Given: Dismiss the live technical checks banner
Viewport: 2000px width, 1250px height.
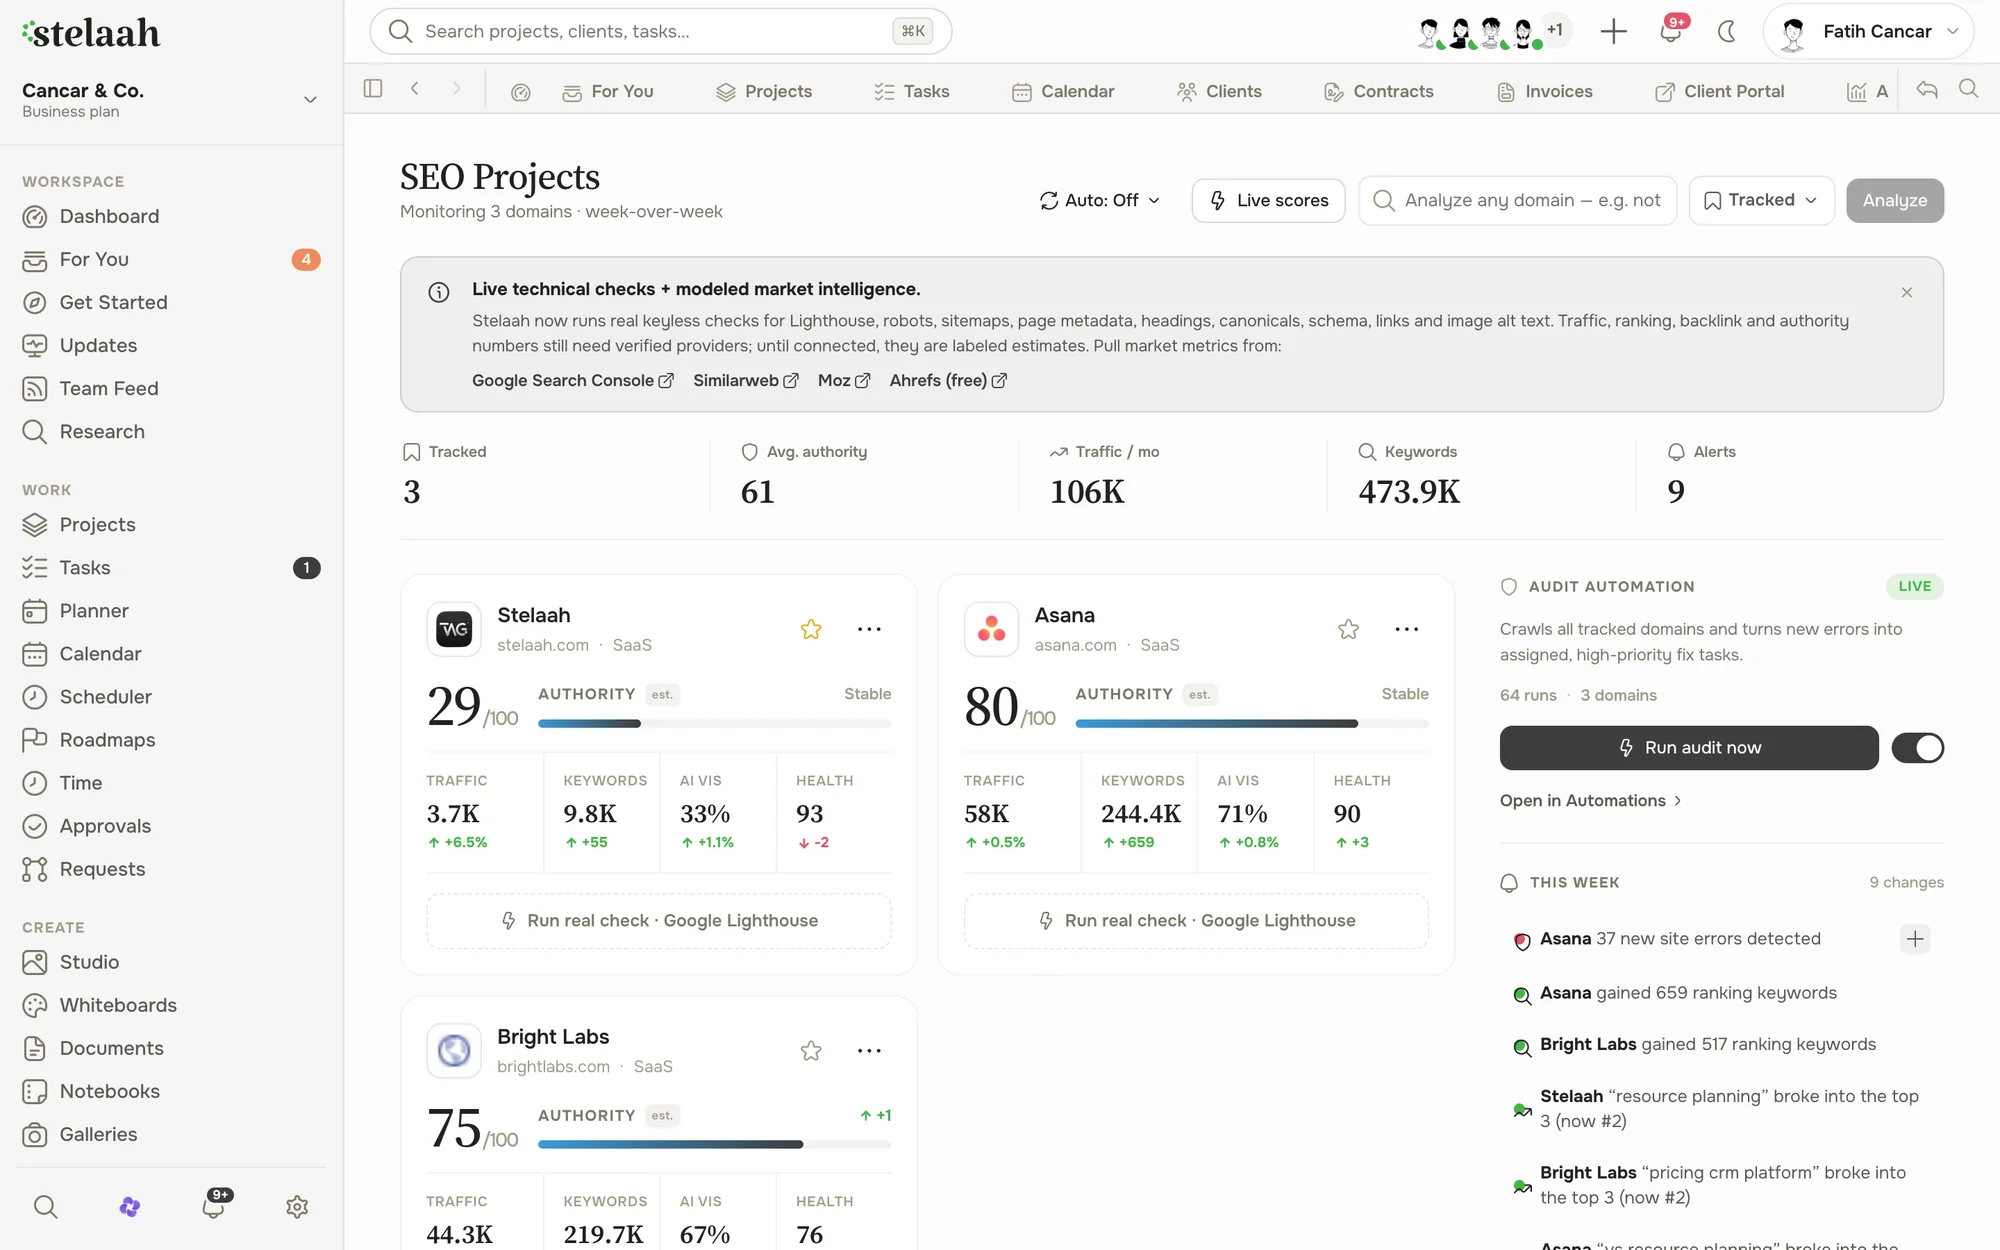Looking at the screenshot, I should 1907,292.
